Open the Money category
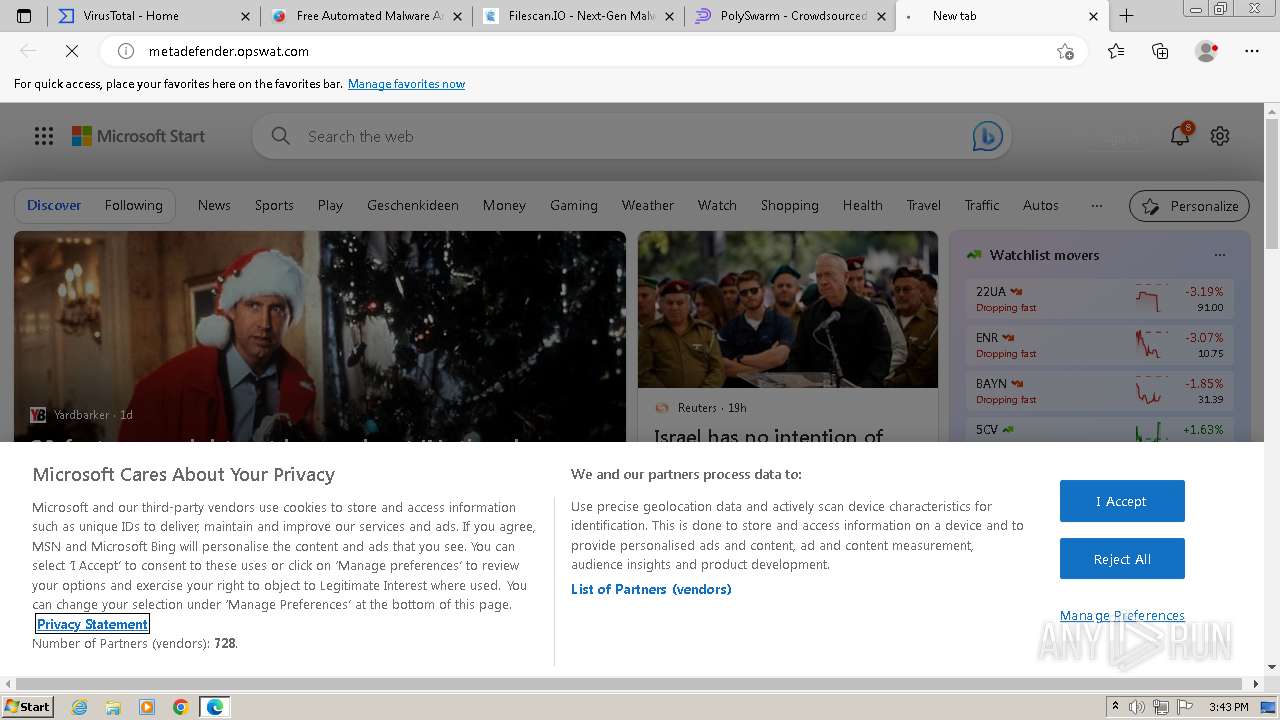 [504, 205]
